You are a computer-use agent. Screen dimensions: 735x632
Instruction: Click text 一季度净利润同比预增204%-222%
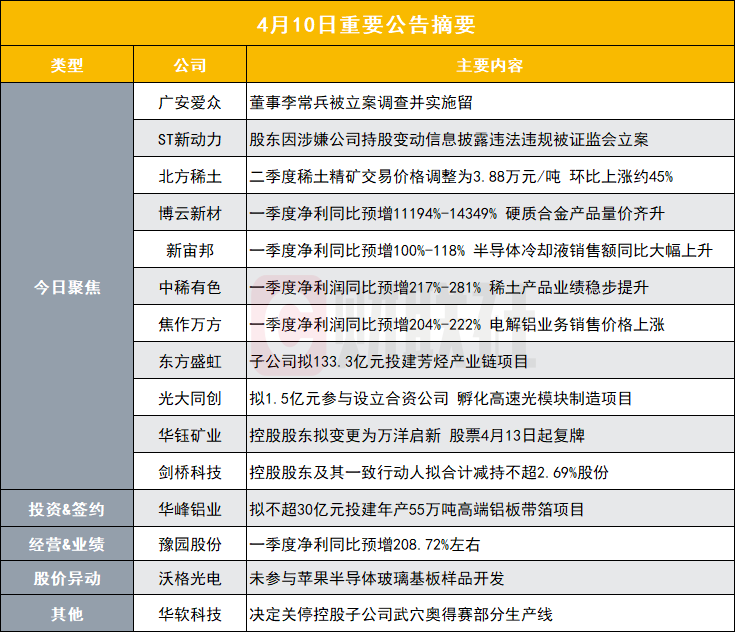point(365,324)
